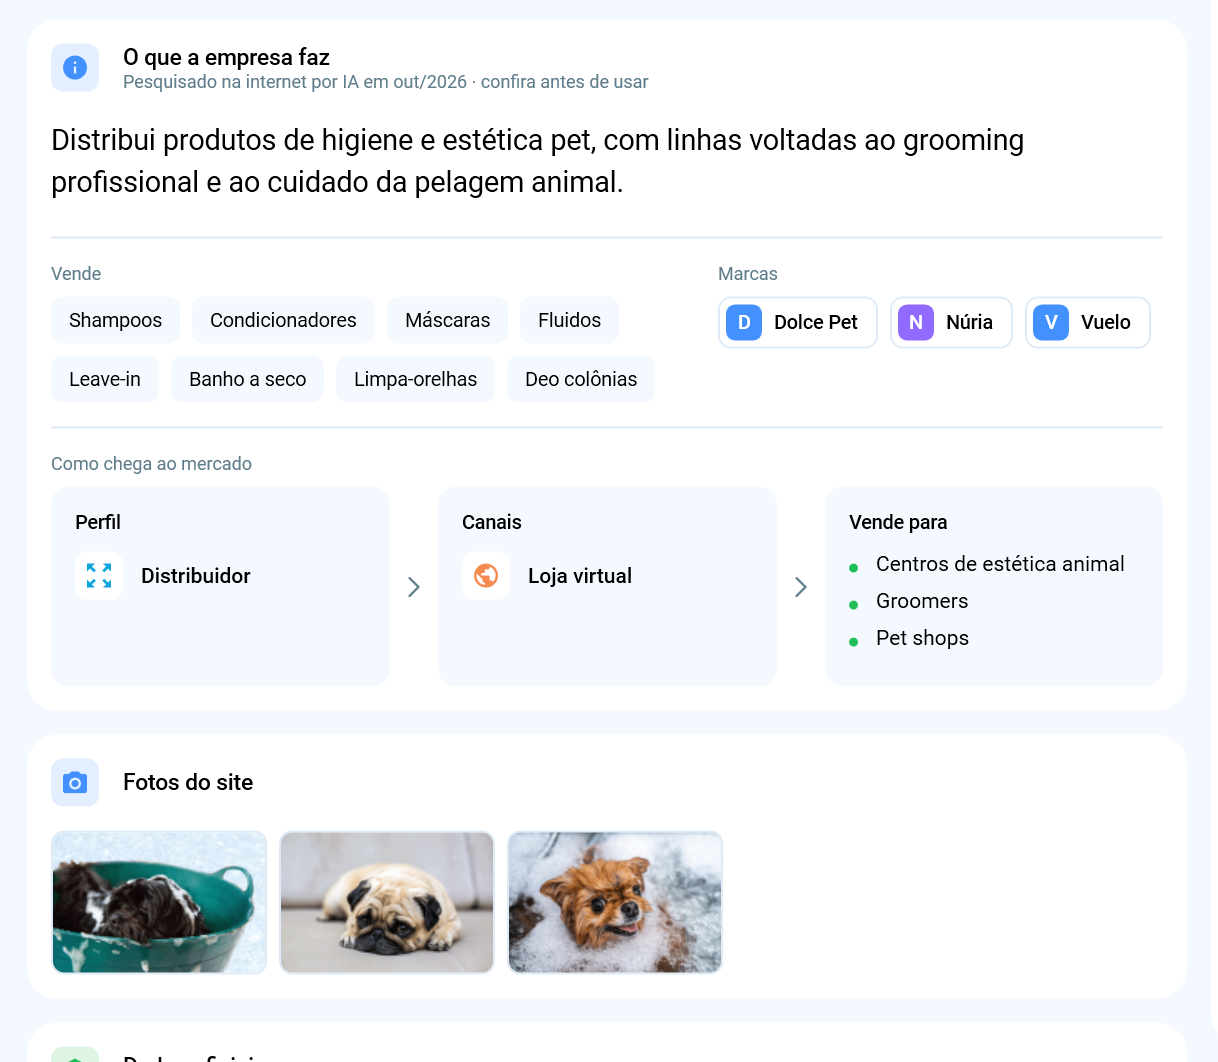
Task: Click the 'Canais' card title
Action: (492, 522)
